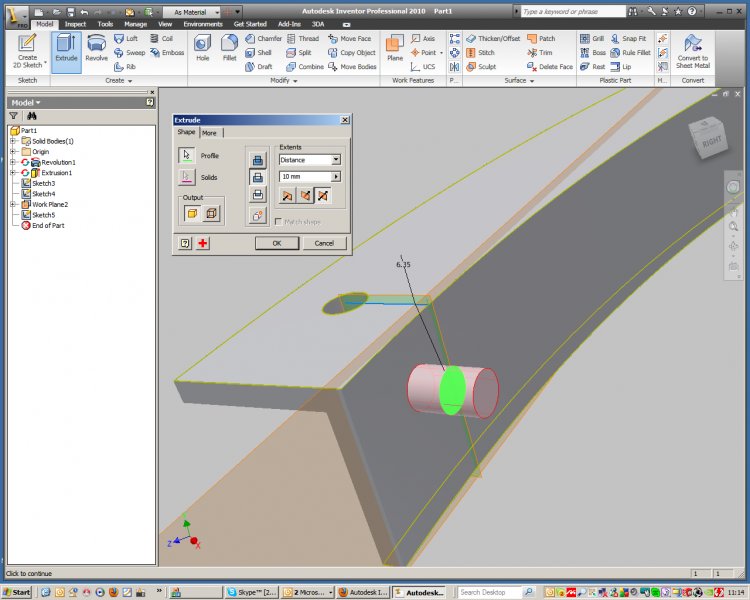The image size is (750, 600).
Task: Select New Solid operation in Extrude dialog
Action: point(257,216)
